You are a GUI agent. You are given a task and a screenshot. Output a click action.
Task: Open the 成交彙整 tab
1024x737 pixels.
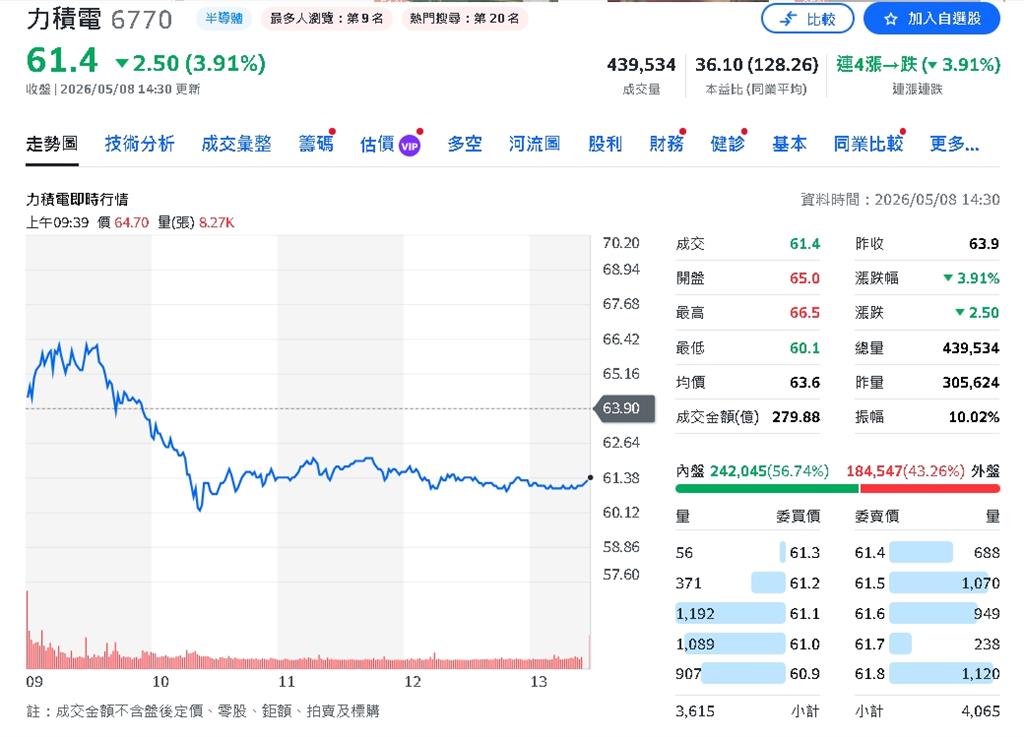pos(236,144)
